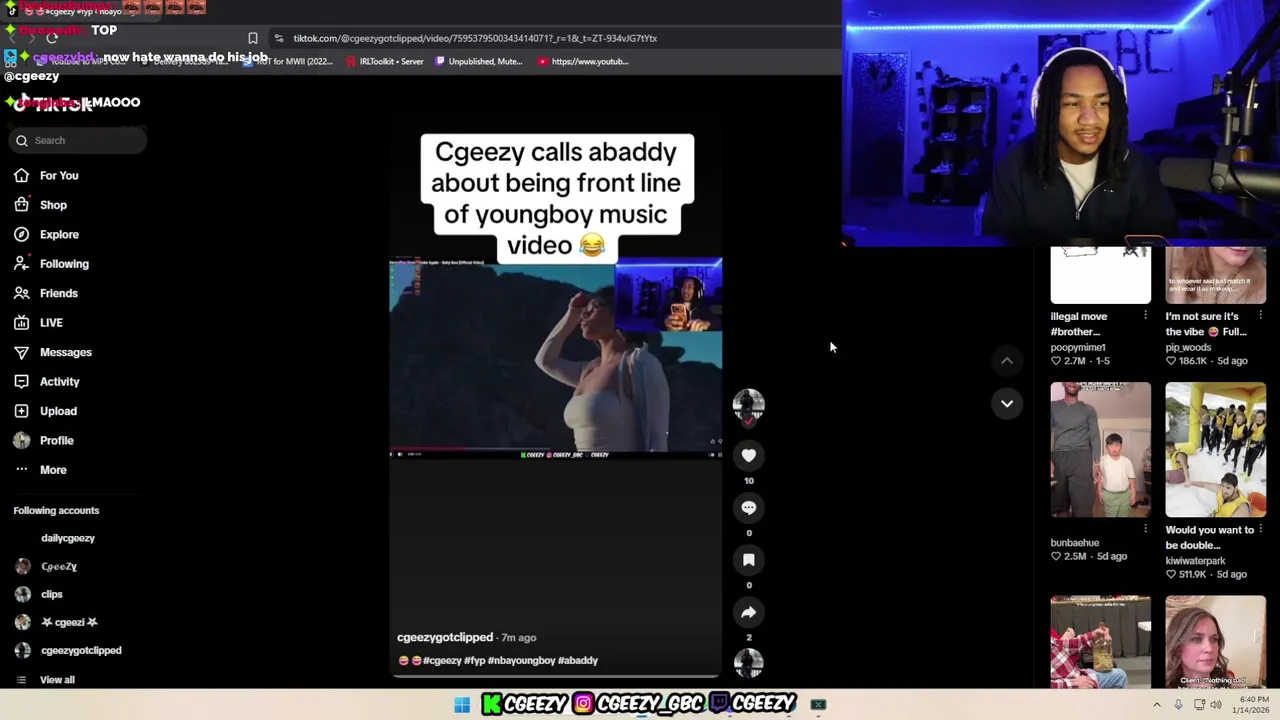Open the plaid shirt video thumbnail
The height and width of the screenshot is (720, 1280).
point(1100,642)
